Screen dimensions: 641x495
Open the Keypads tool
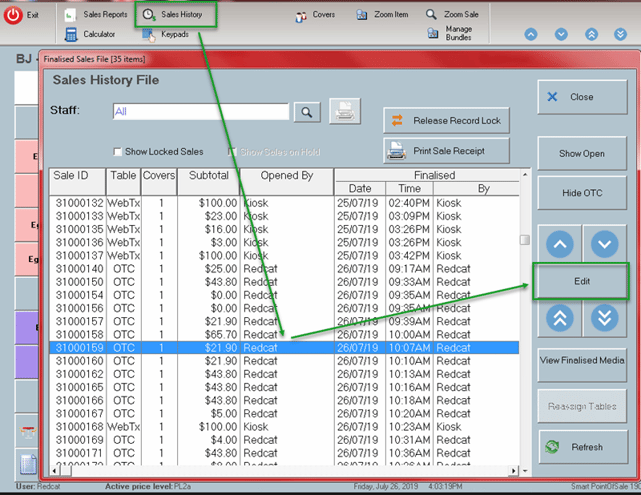coord(166,34)
